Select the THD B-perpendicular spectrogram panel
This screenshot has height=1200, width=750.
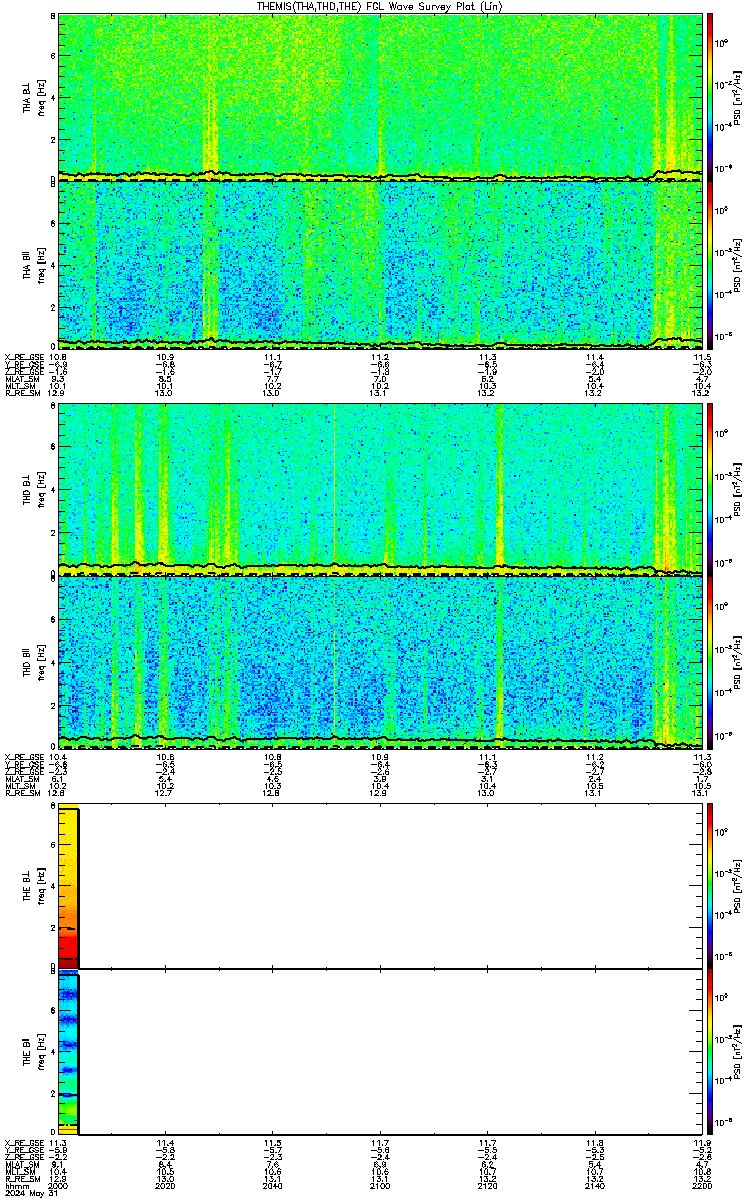[379, 489]
